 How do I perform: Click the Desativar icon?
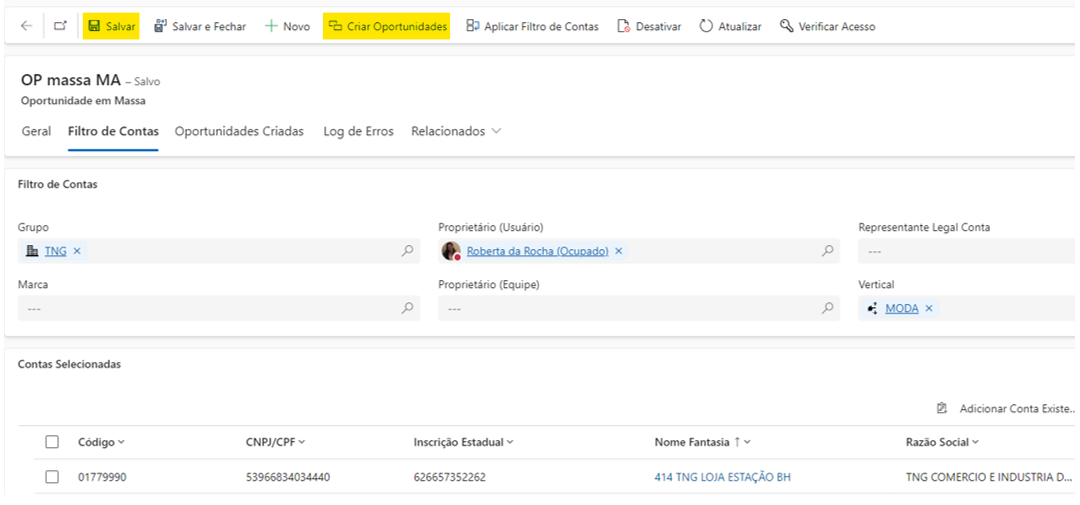(624, 26)
